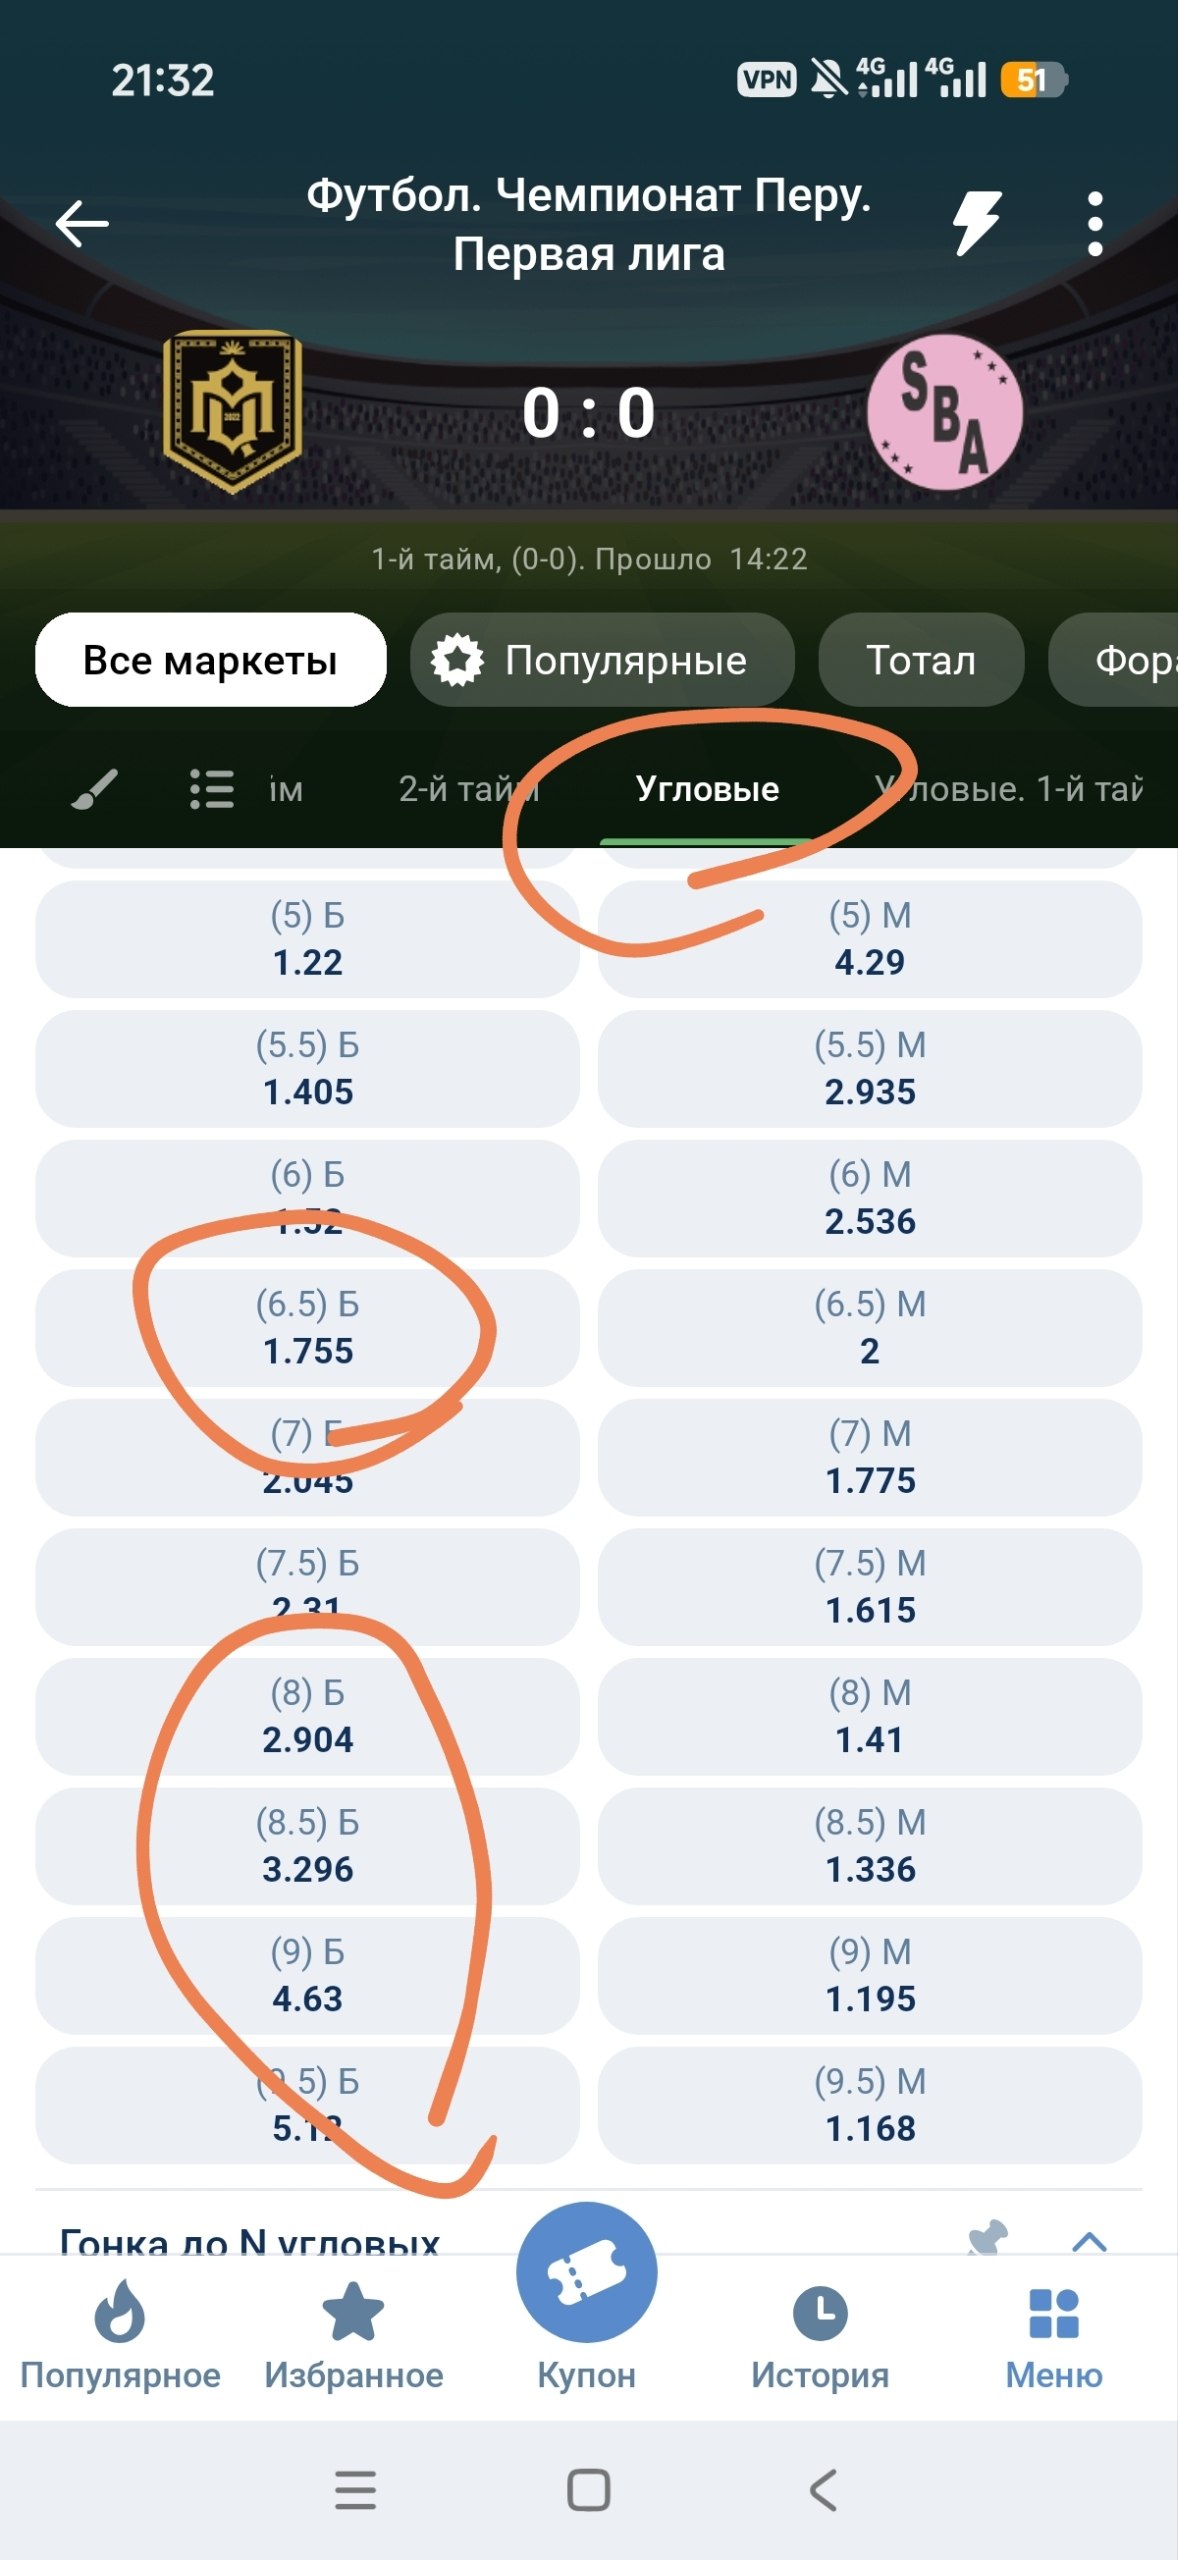Open История clock icon
Screen dimensions: 1178x2560
[820, 2313]
